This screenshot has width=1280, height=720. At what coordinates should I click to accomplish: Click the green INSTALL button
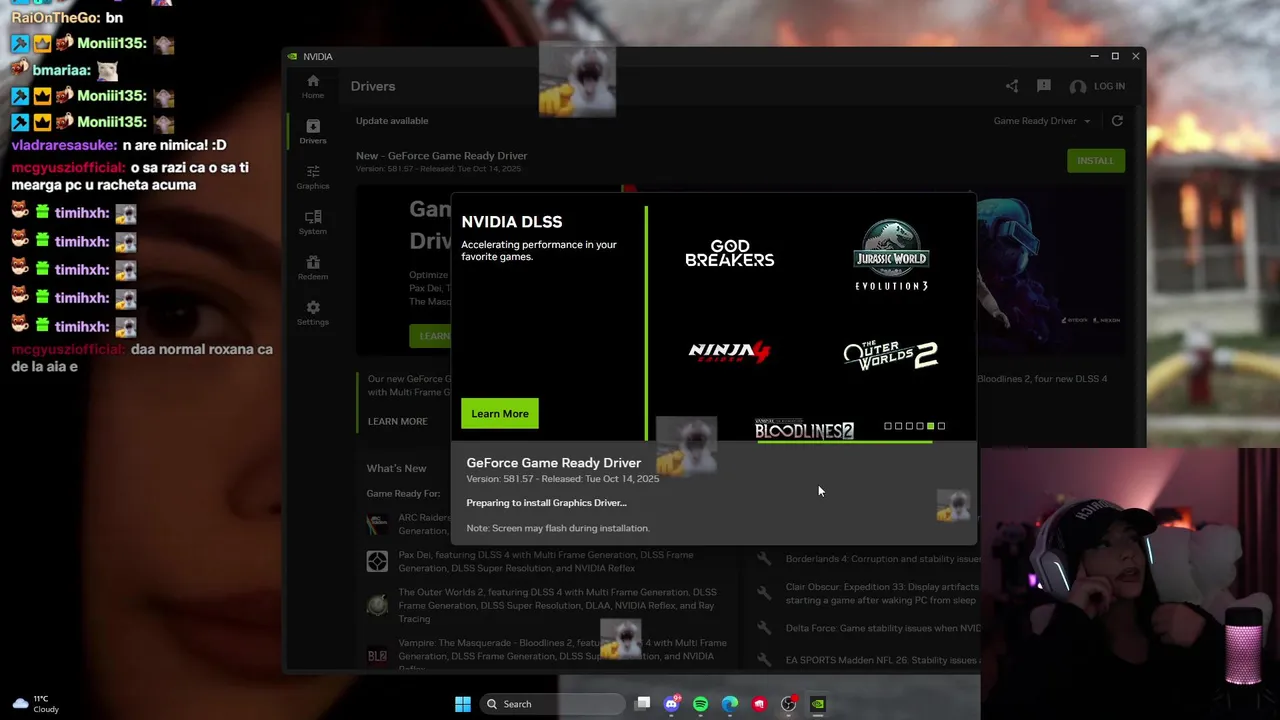click(x=1096, y=160)
